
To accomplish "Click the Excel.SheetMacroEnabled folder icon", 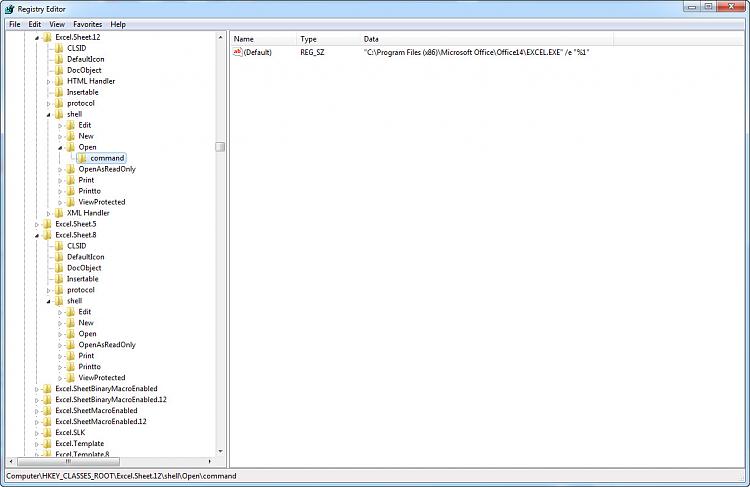I will 47,410.
